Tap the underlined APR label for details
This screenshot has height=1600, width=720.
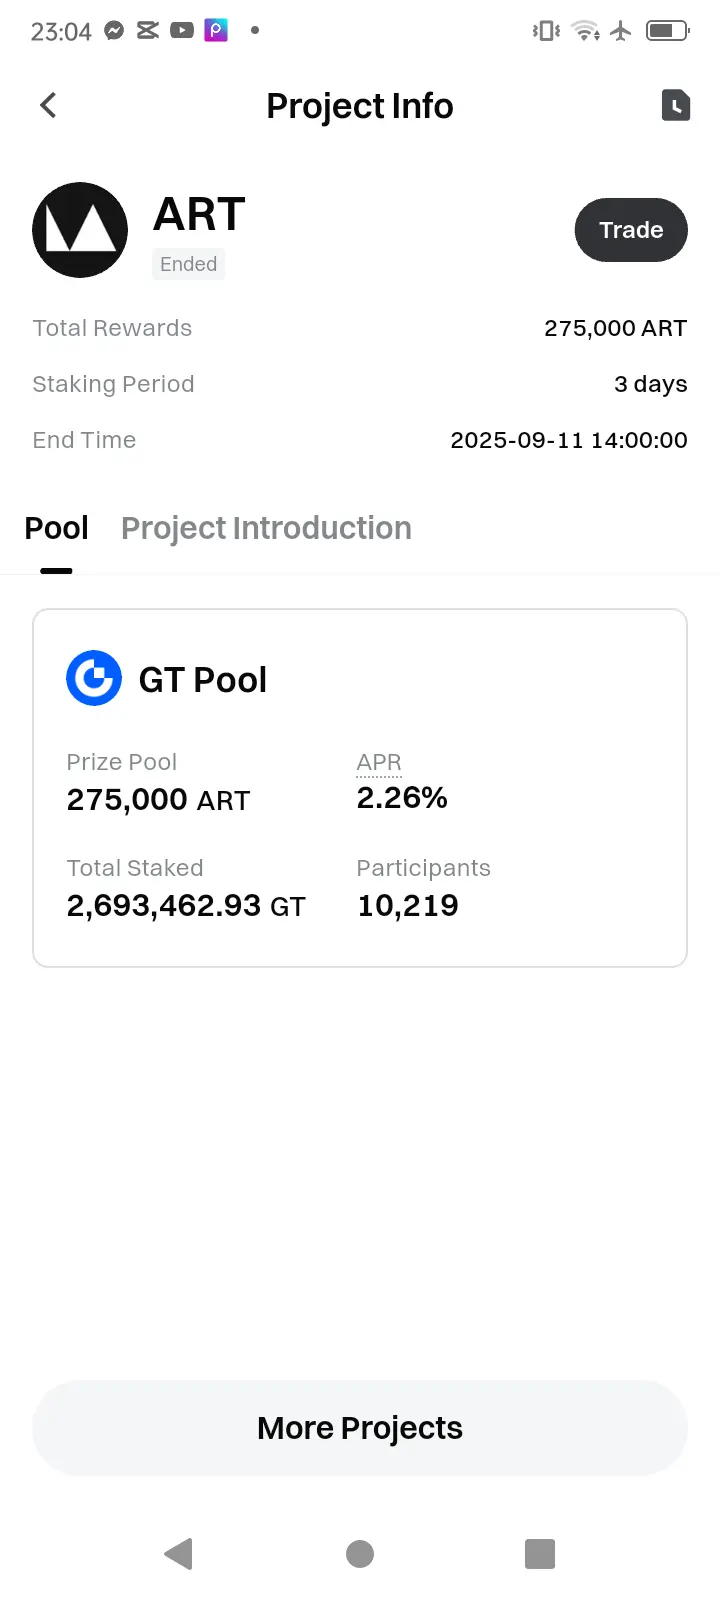[379, 763]
